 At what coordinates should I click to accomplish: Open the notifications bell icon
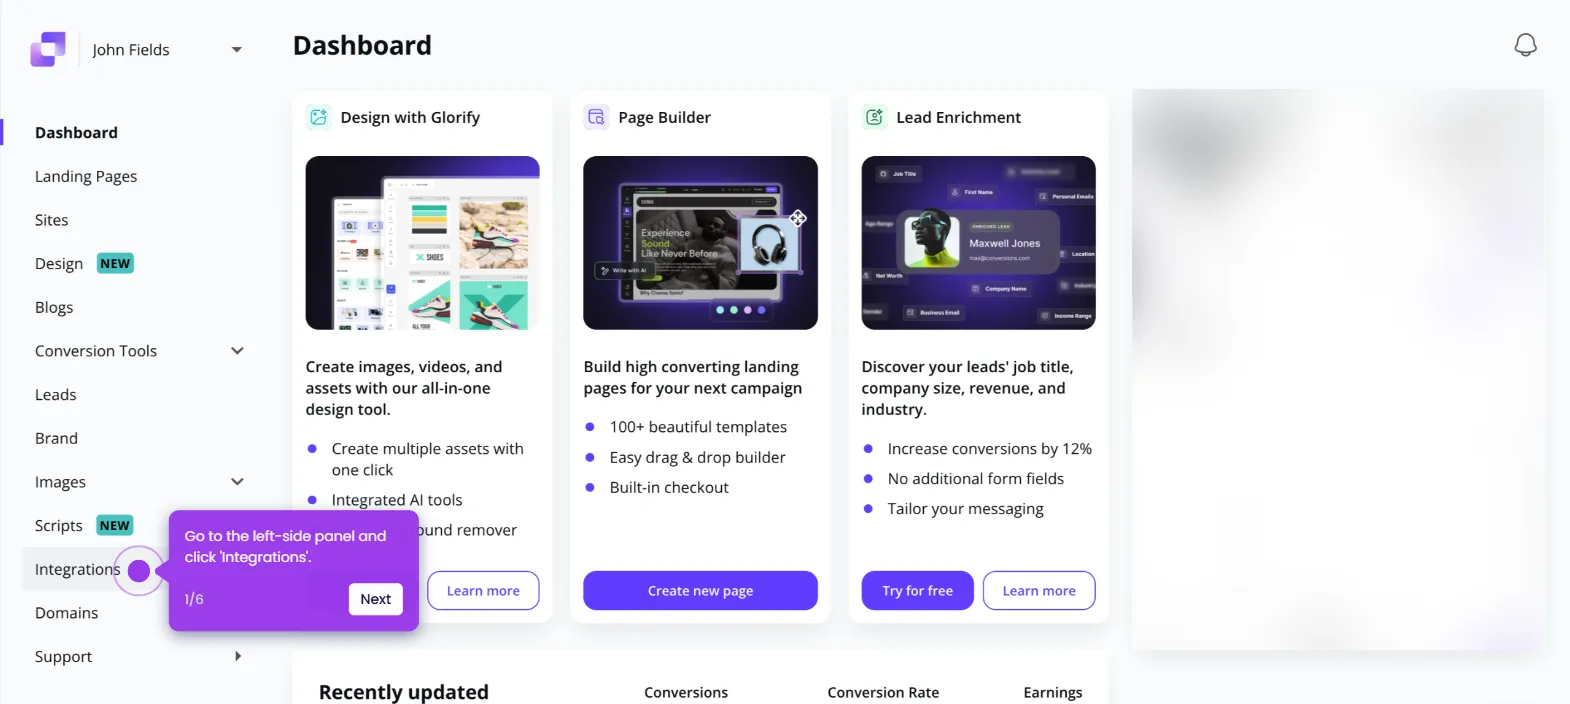point(1525,45)
